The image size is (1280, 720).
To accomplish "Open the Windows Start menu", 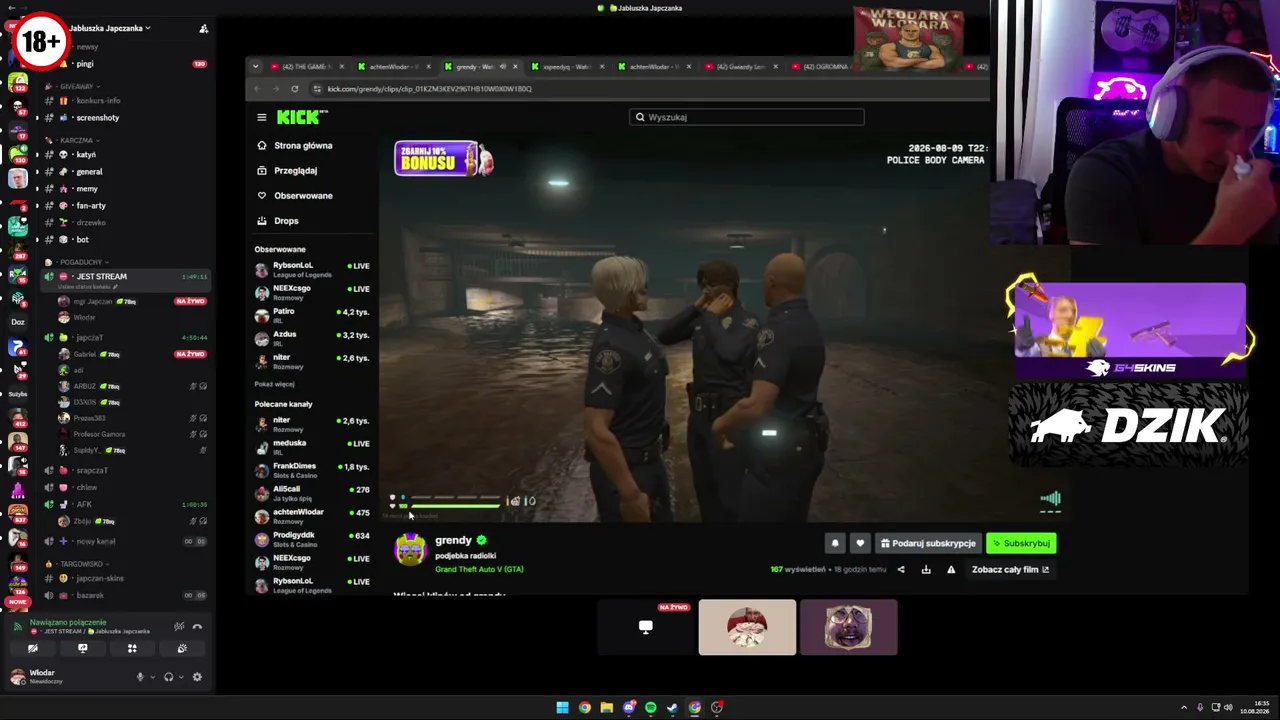I will click(x=562, y=708).
